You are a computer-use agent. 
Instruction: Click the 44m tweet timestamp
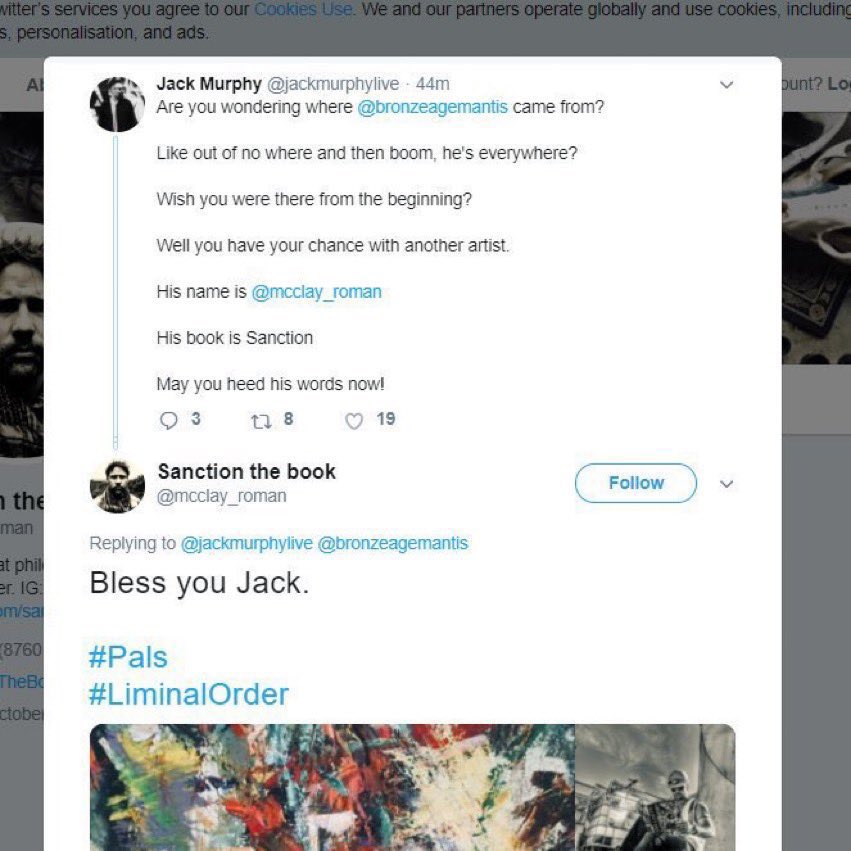(x=433, y=84)
